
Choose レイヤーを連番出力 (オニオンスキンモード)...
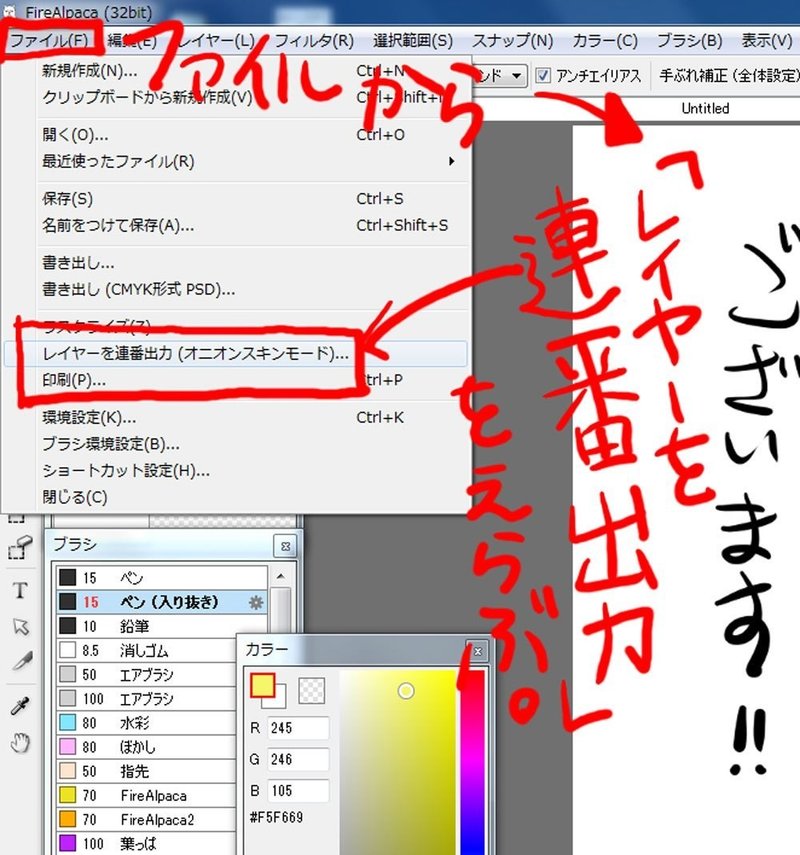(x=236, y=354)
